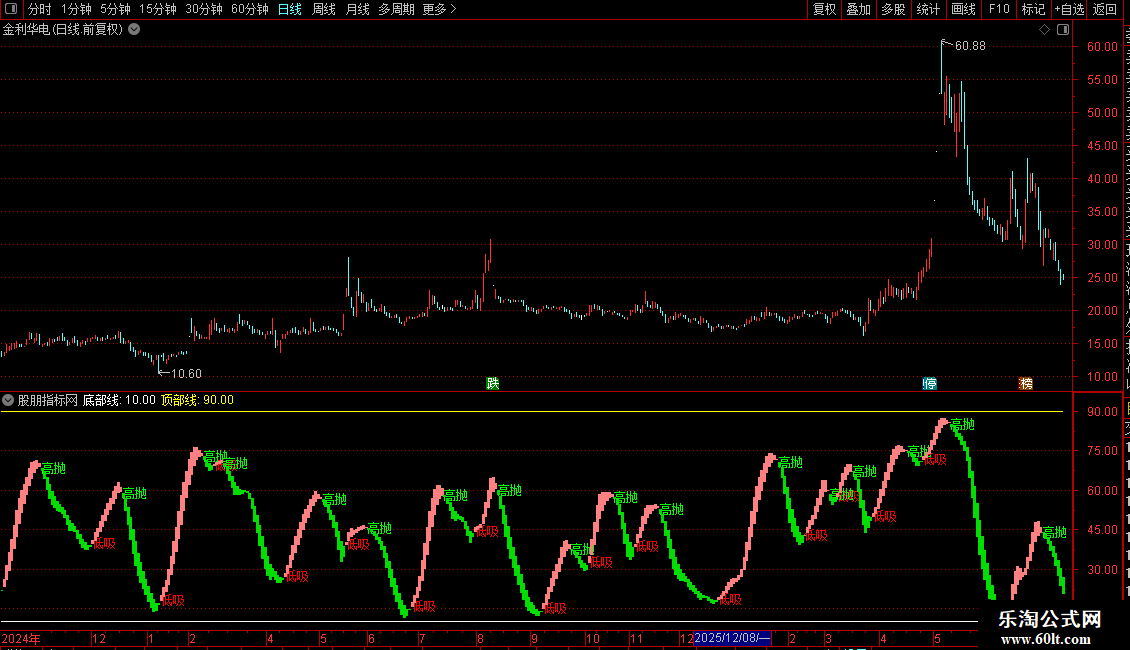1130x650 pixels.
Task: Click the 顶部线: 90.00 indicator value
Action: tap(197, 400)
